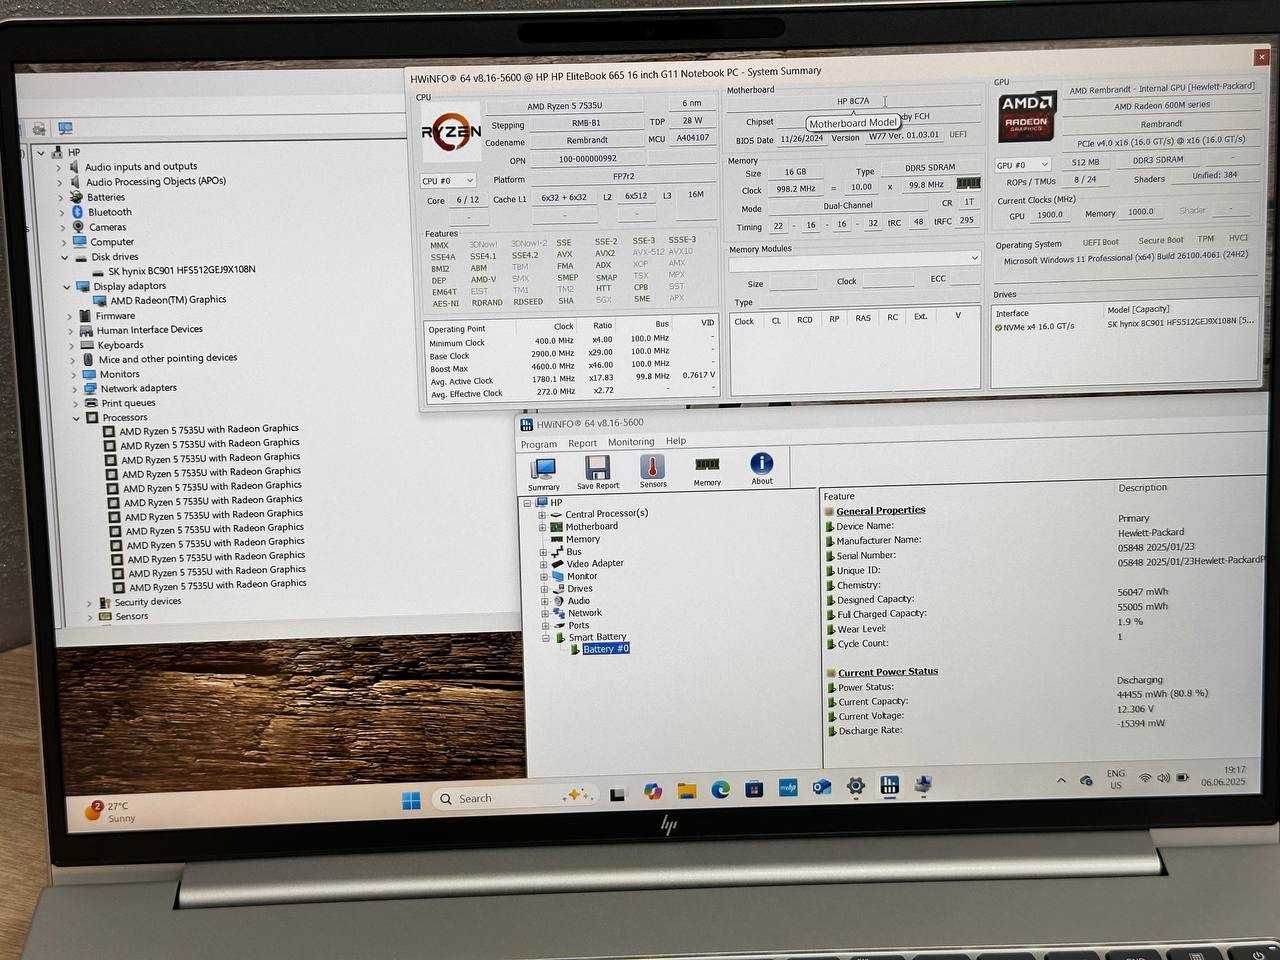Click the battery icon in system tray
The width and height of the screenshot is (1280, 960).
[1183, 777]
